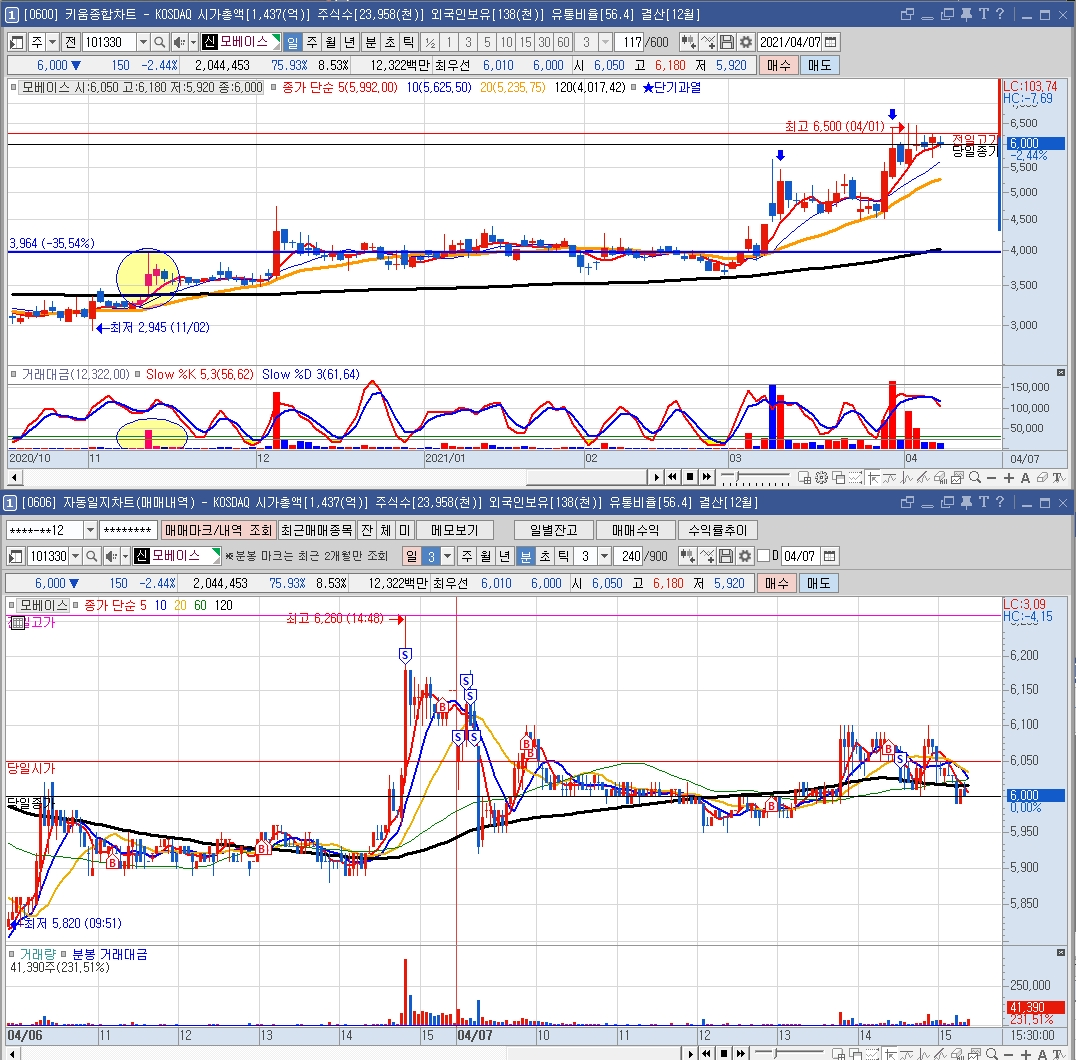
Task: Select the 잔 tab
Action: click(x=367, y=530)
